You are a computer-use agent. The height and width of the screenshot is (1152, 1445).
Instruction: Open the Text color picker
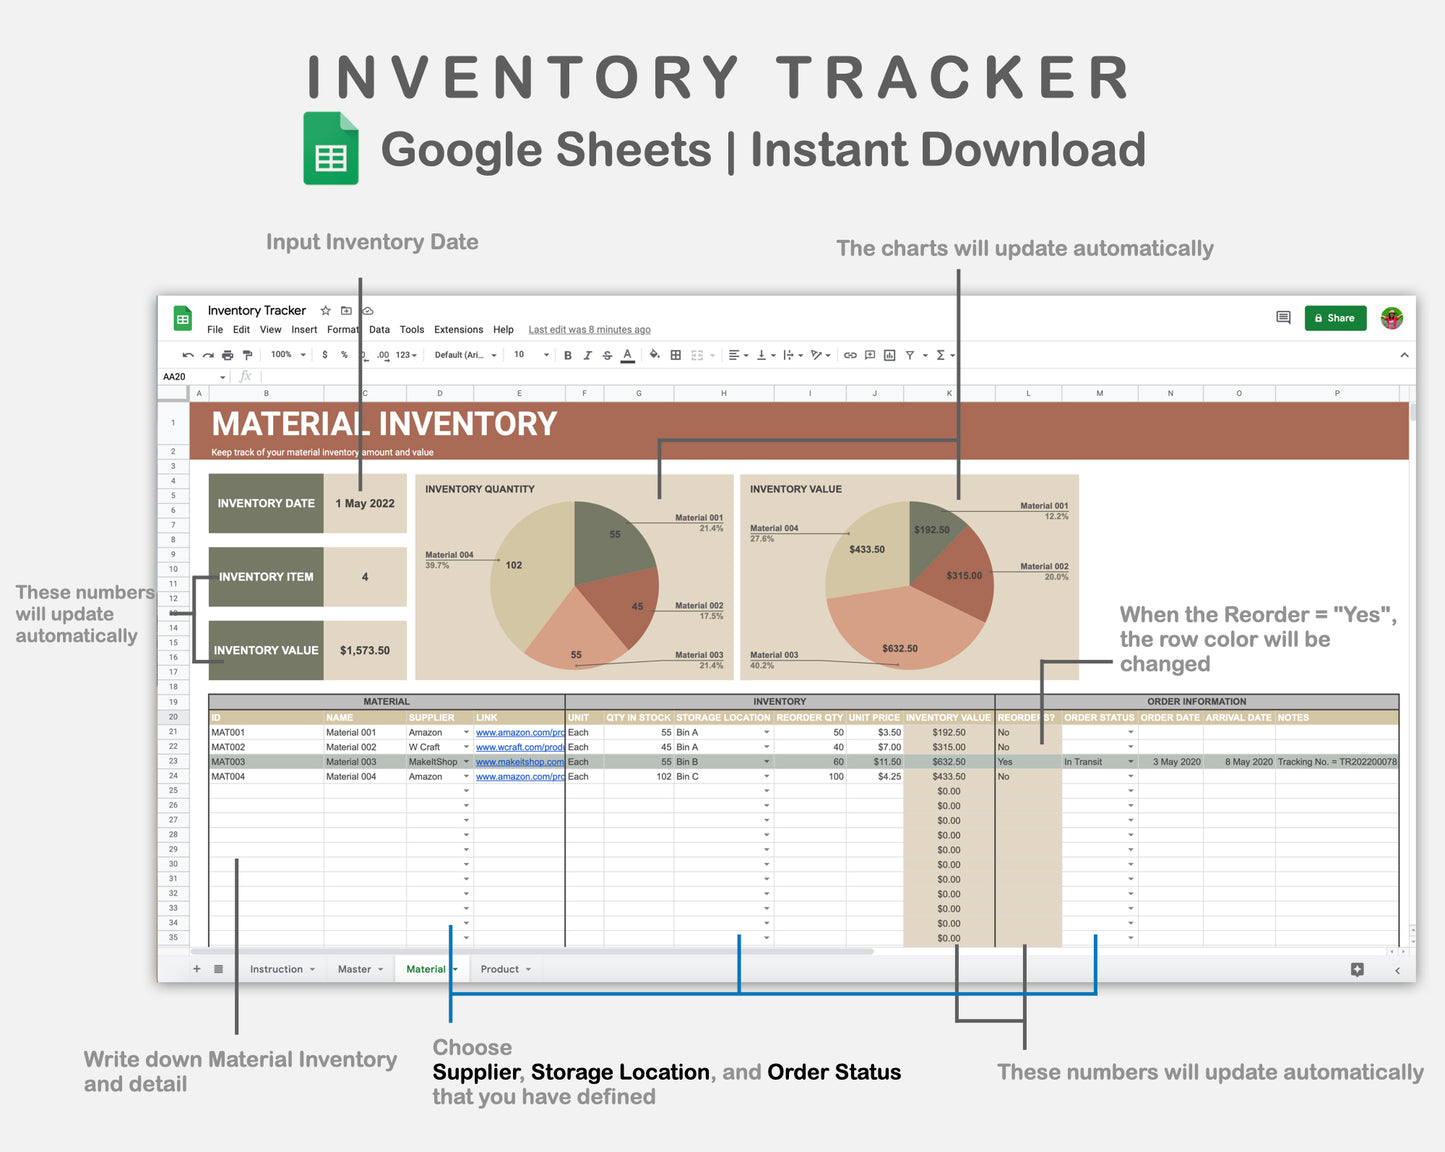628,355
